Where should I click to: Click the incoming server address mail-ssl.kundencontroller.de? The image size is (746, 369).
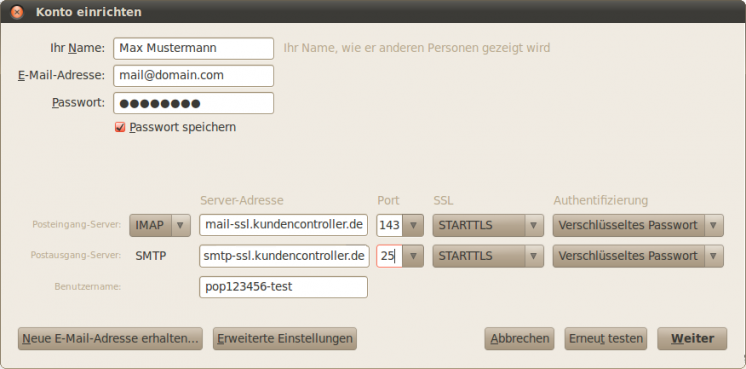[x=284, y=225]
